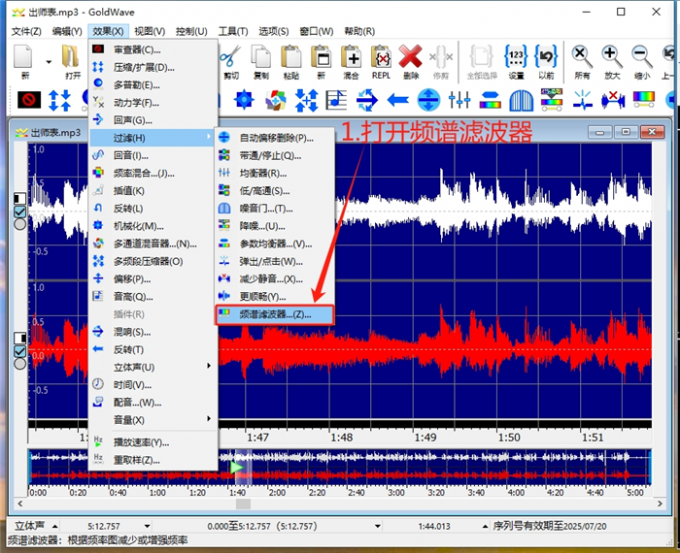
Task: Click the Cut scissors toolbar icon
Action: click(230, 56)
